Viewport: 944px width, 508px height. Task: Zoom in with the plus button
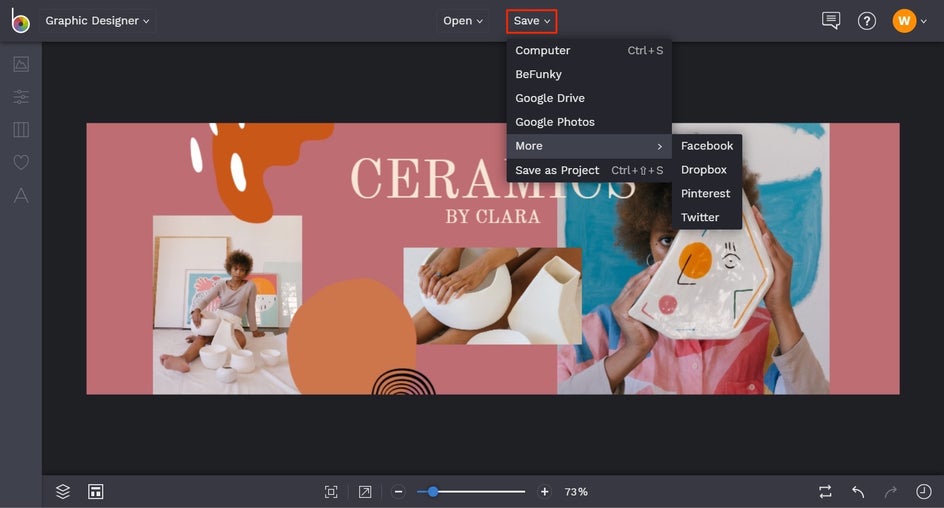544,492
